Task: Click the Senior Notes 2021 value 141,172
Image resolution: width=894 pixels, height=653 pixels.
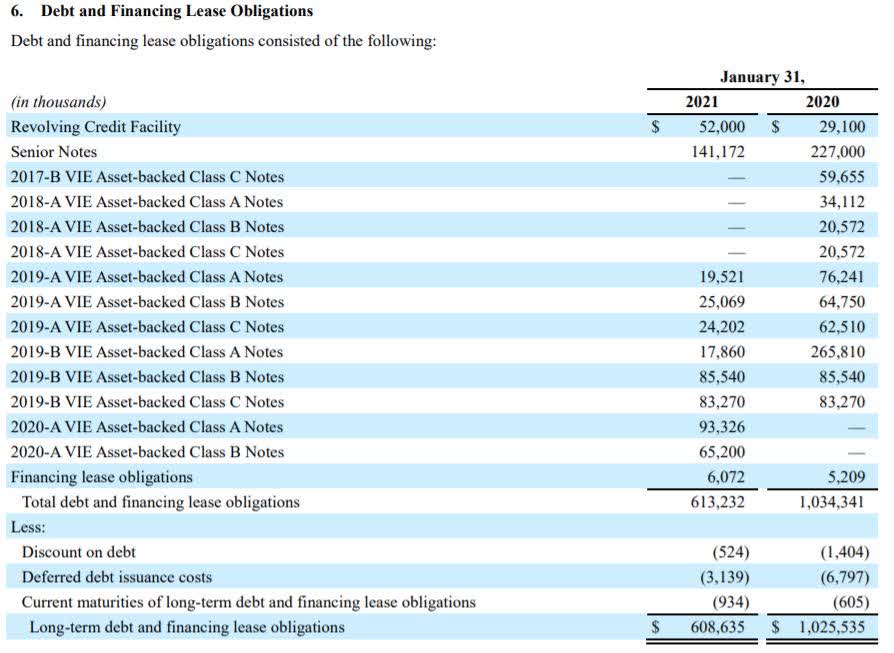Action: [x=717, y=152]
